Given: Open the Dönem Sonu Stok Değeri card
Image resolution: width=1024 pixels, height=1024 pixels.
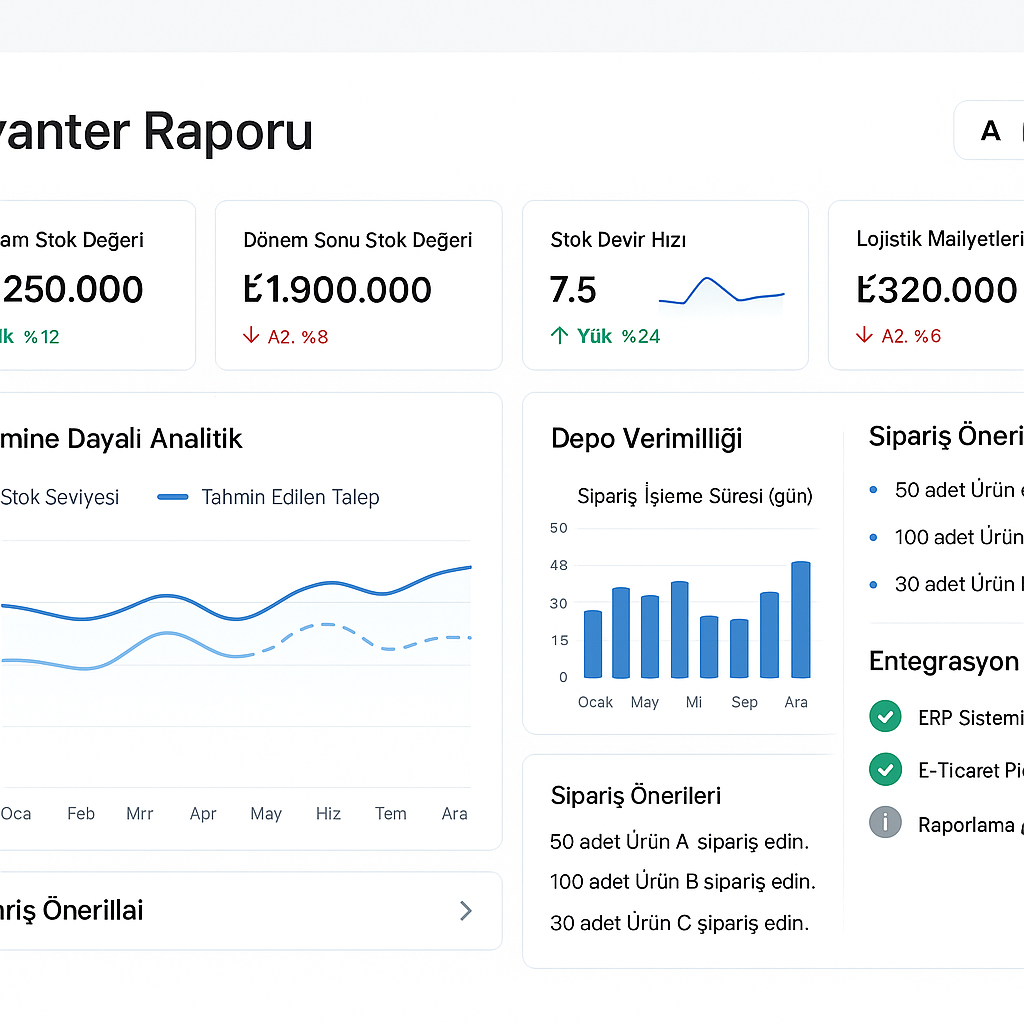Looking at the screenshot, I should tap(358, 285).
